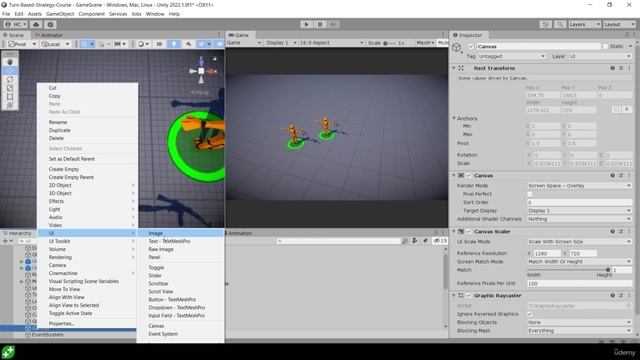This screenshot has width=640, height=360.
Task: Open Blocking Objects dropdown
Action: click(579, 322)
